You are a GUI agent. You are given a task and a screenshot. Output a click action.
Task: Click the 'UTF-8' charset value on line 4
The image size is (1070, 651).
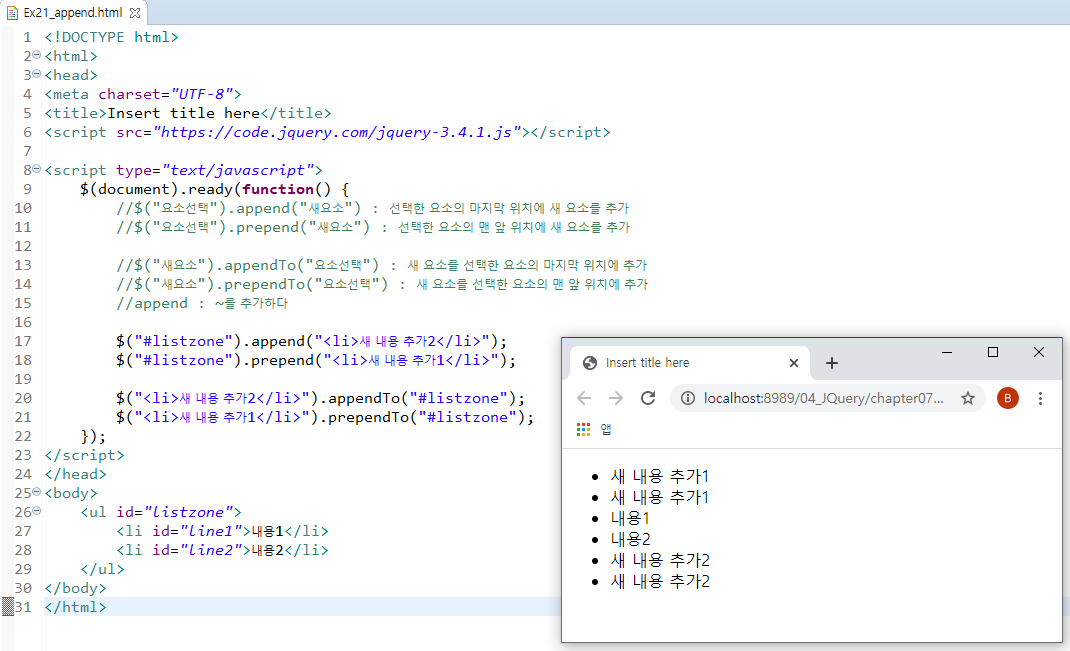(x=201, y=94)
